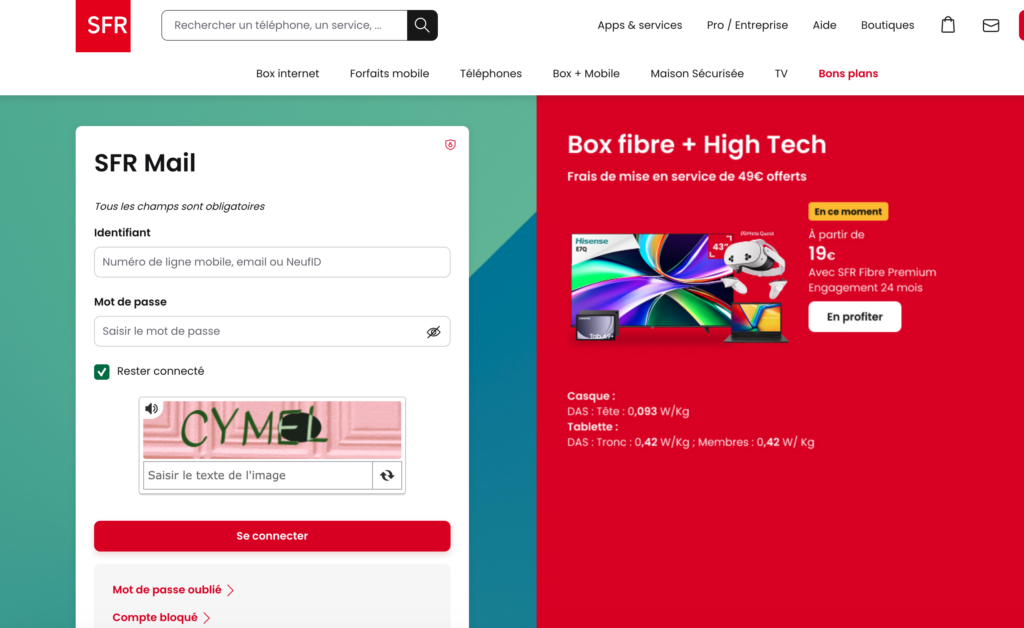
Task: Click 'Engagement 24 mois' text
Action: (865, 288)
